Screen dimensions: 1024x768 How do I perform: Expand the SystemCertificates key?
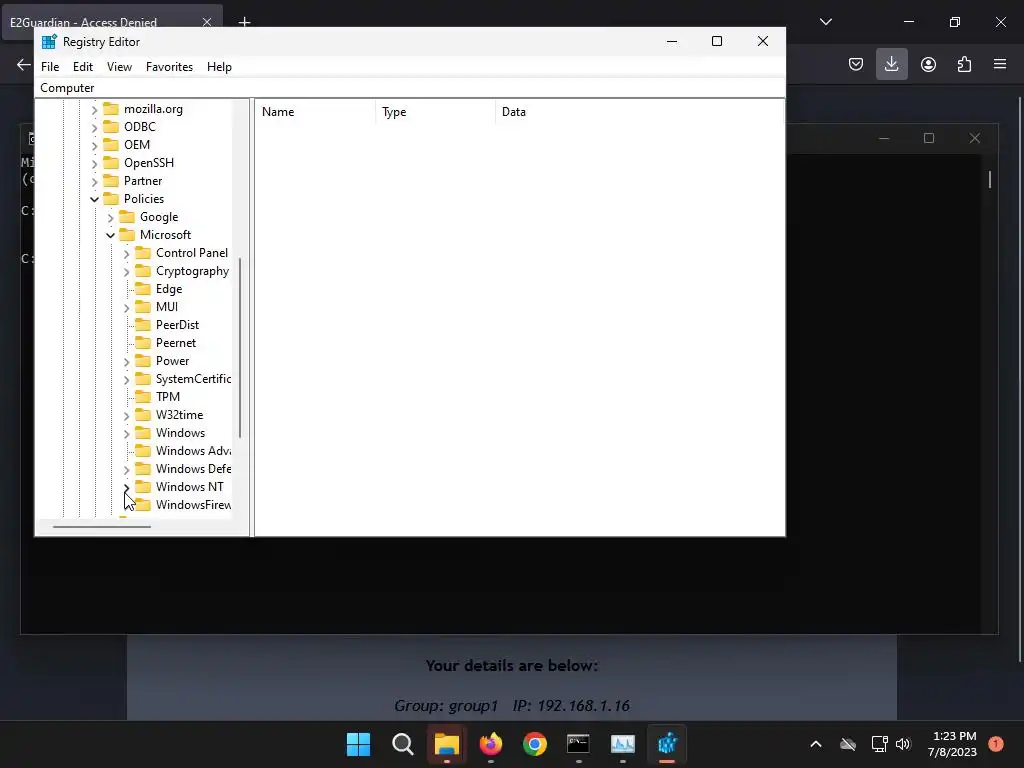127,379
